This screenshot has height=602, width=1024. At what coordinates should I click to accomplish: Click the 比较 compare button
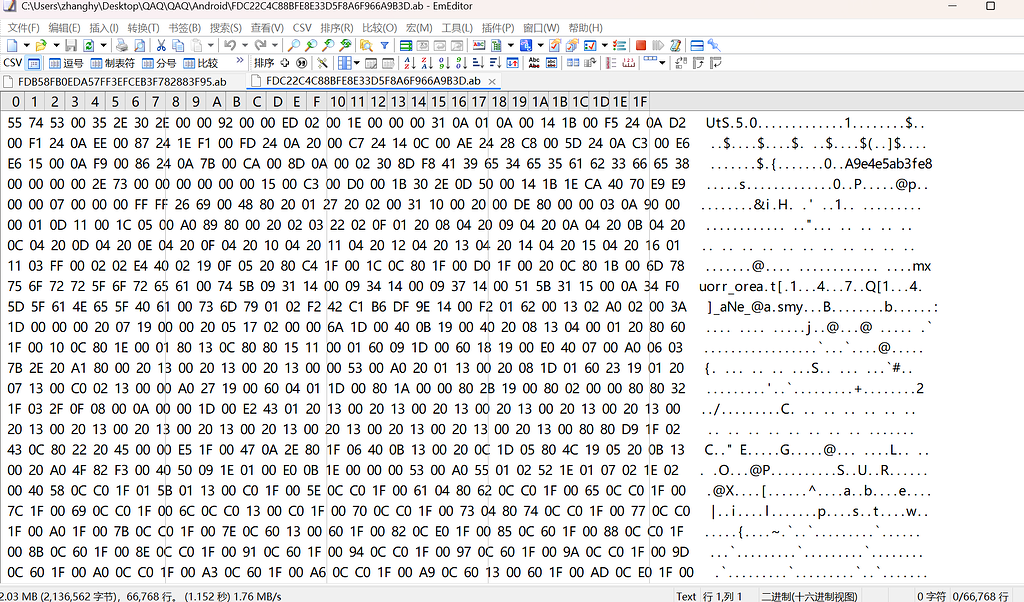click(200, 63)
